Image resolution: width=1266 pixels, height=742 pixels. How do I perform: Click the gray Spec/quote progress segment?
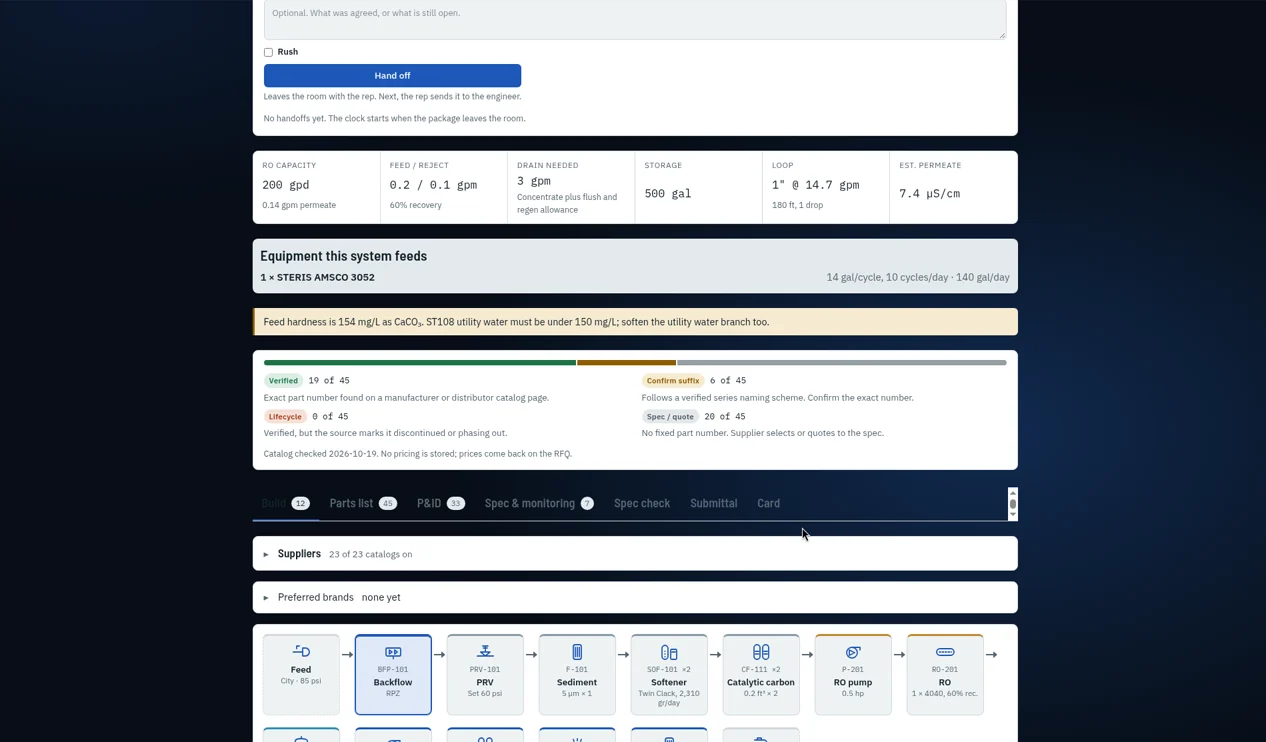click(x=842, y=362)
